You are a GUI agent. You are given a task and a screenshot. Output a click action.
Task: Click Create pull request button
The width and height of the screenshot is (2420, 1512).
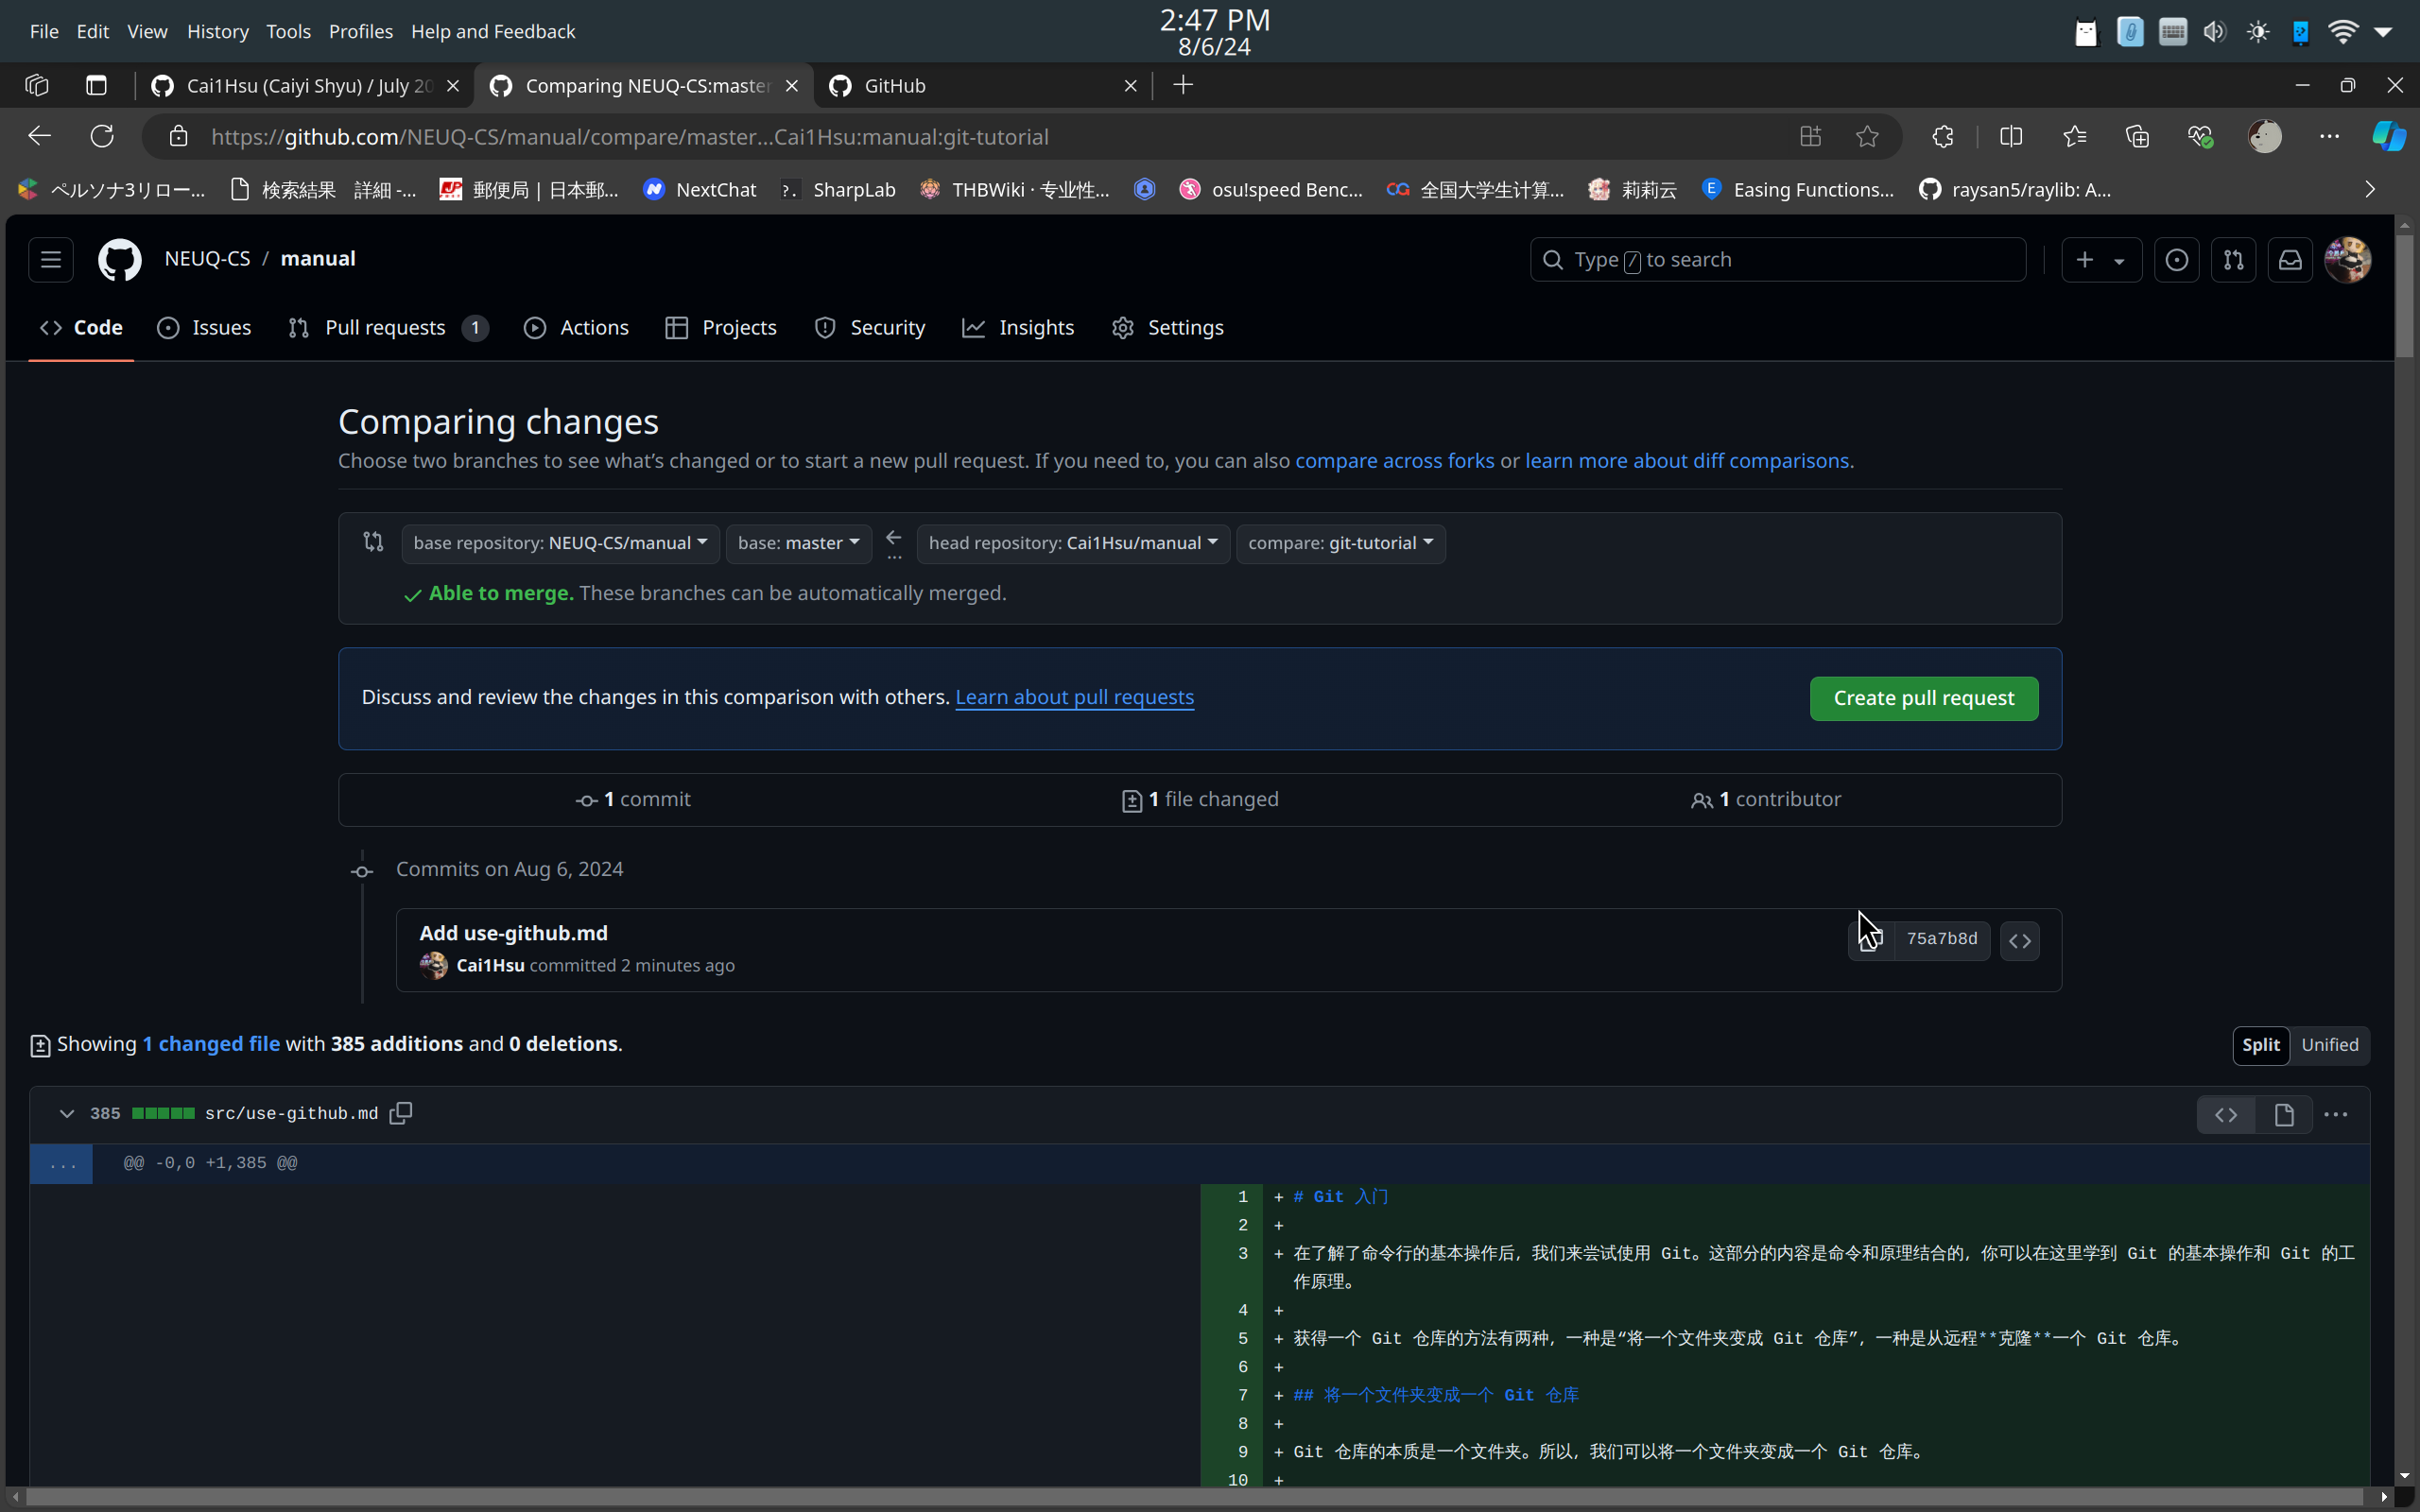click(1922, 698)
